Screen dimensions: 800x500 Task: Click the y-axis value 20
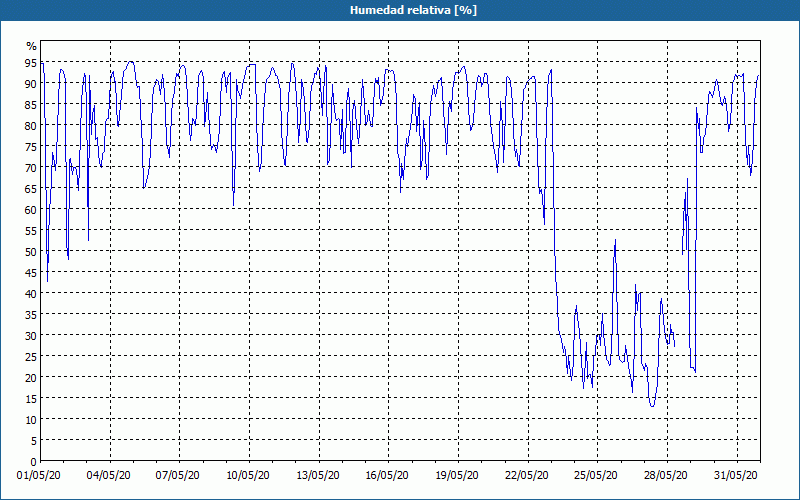tap(31, 378)
